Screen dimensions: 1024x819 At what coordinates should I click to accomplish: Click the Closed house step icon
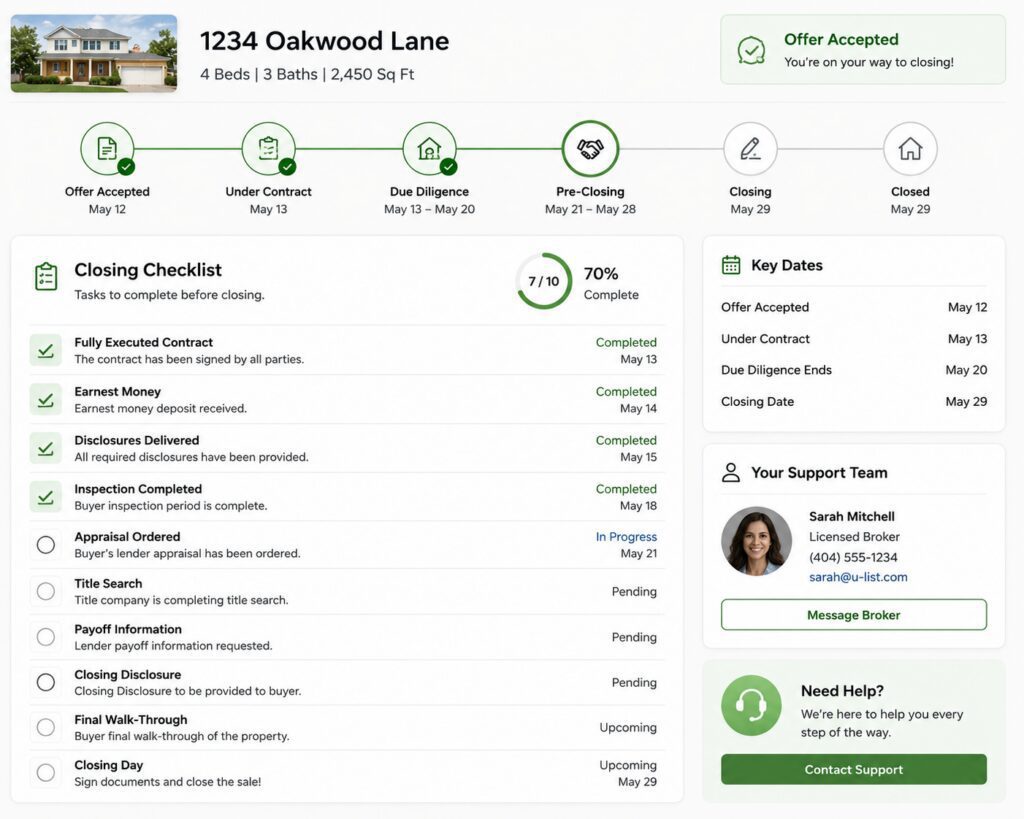click(910, 149)
